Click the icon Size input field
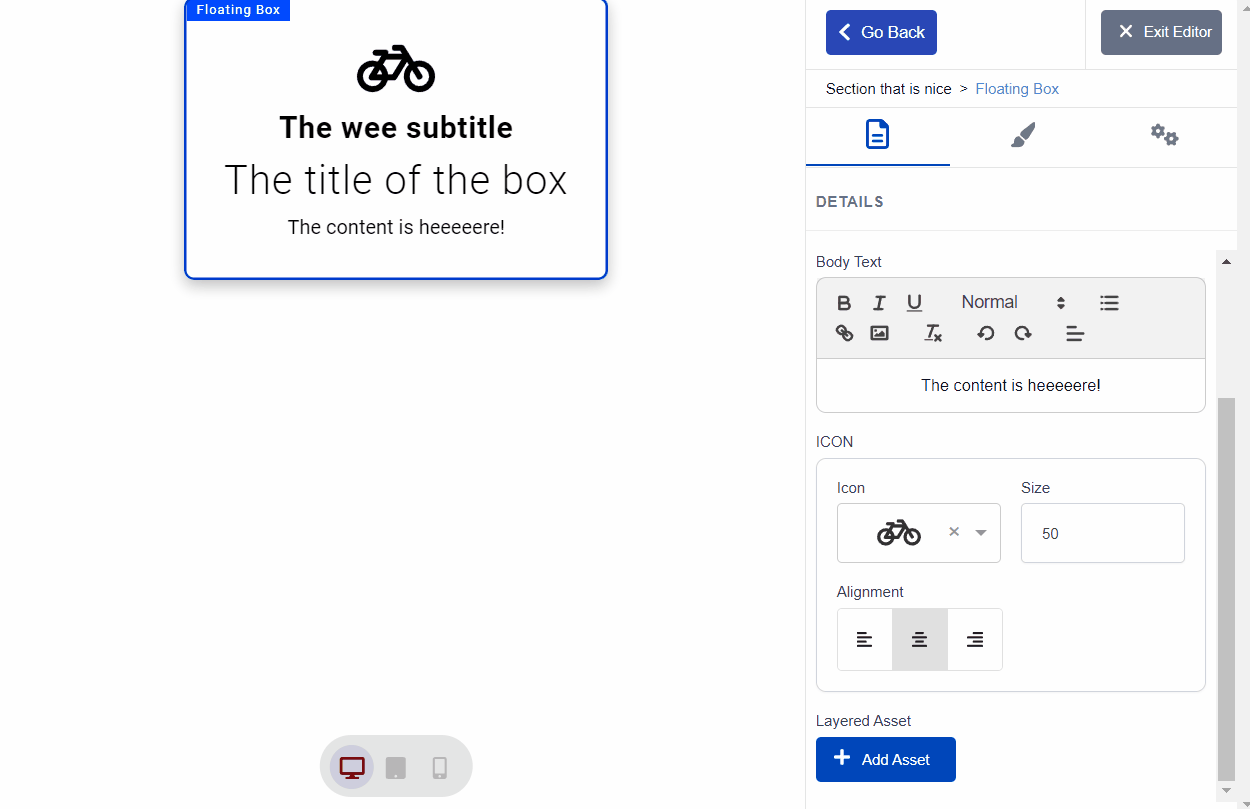The image size is (1250, 809). click(x=1102, y=533)
